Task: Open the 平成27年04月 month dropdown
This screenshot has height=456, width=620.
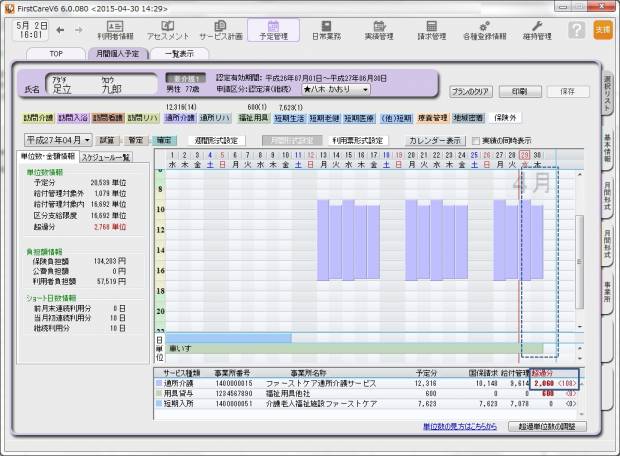Action: click(x=57, y=141)
